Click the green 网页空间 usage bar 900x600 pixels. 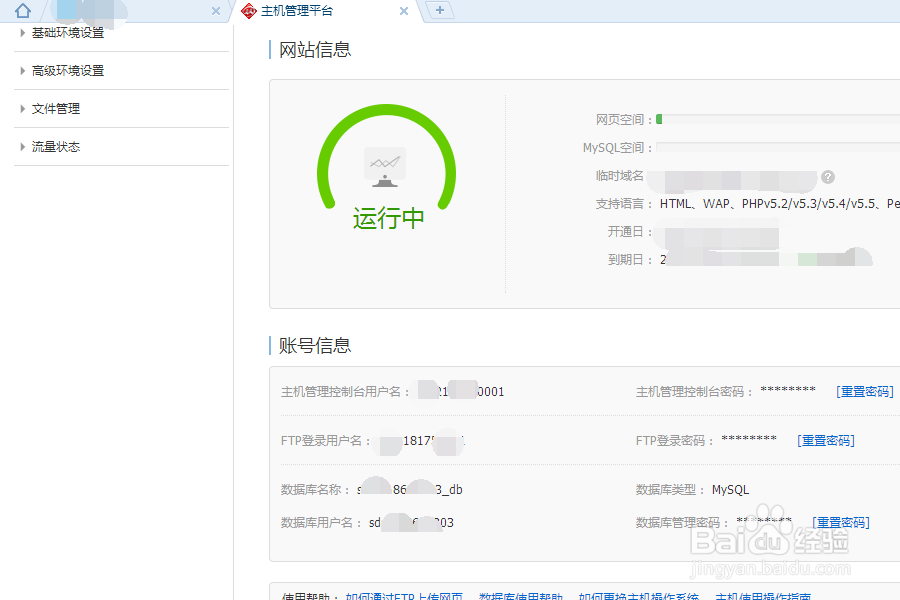[660, 117]
